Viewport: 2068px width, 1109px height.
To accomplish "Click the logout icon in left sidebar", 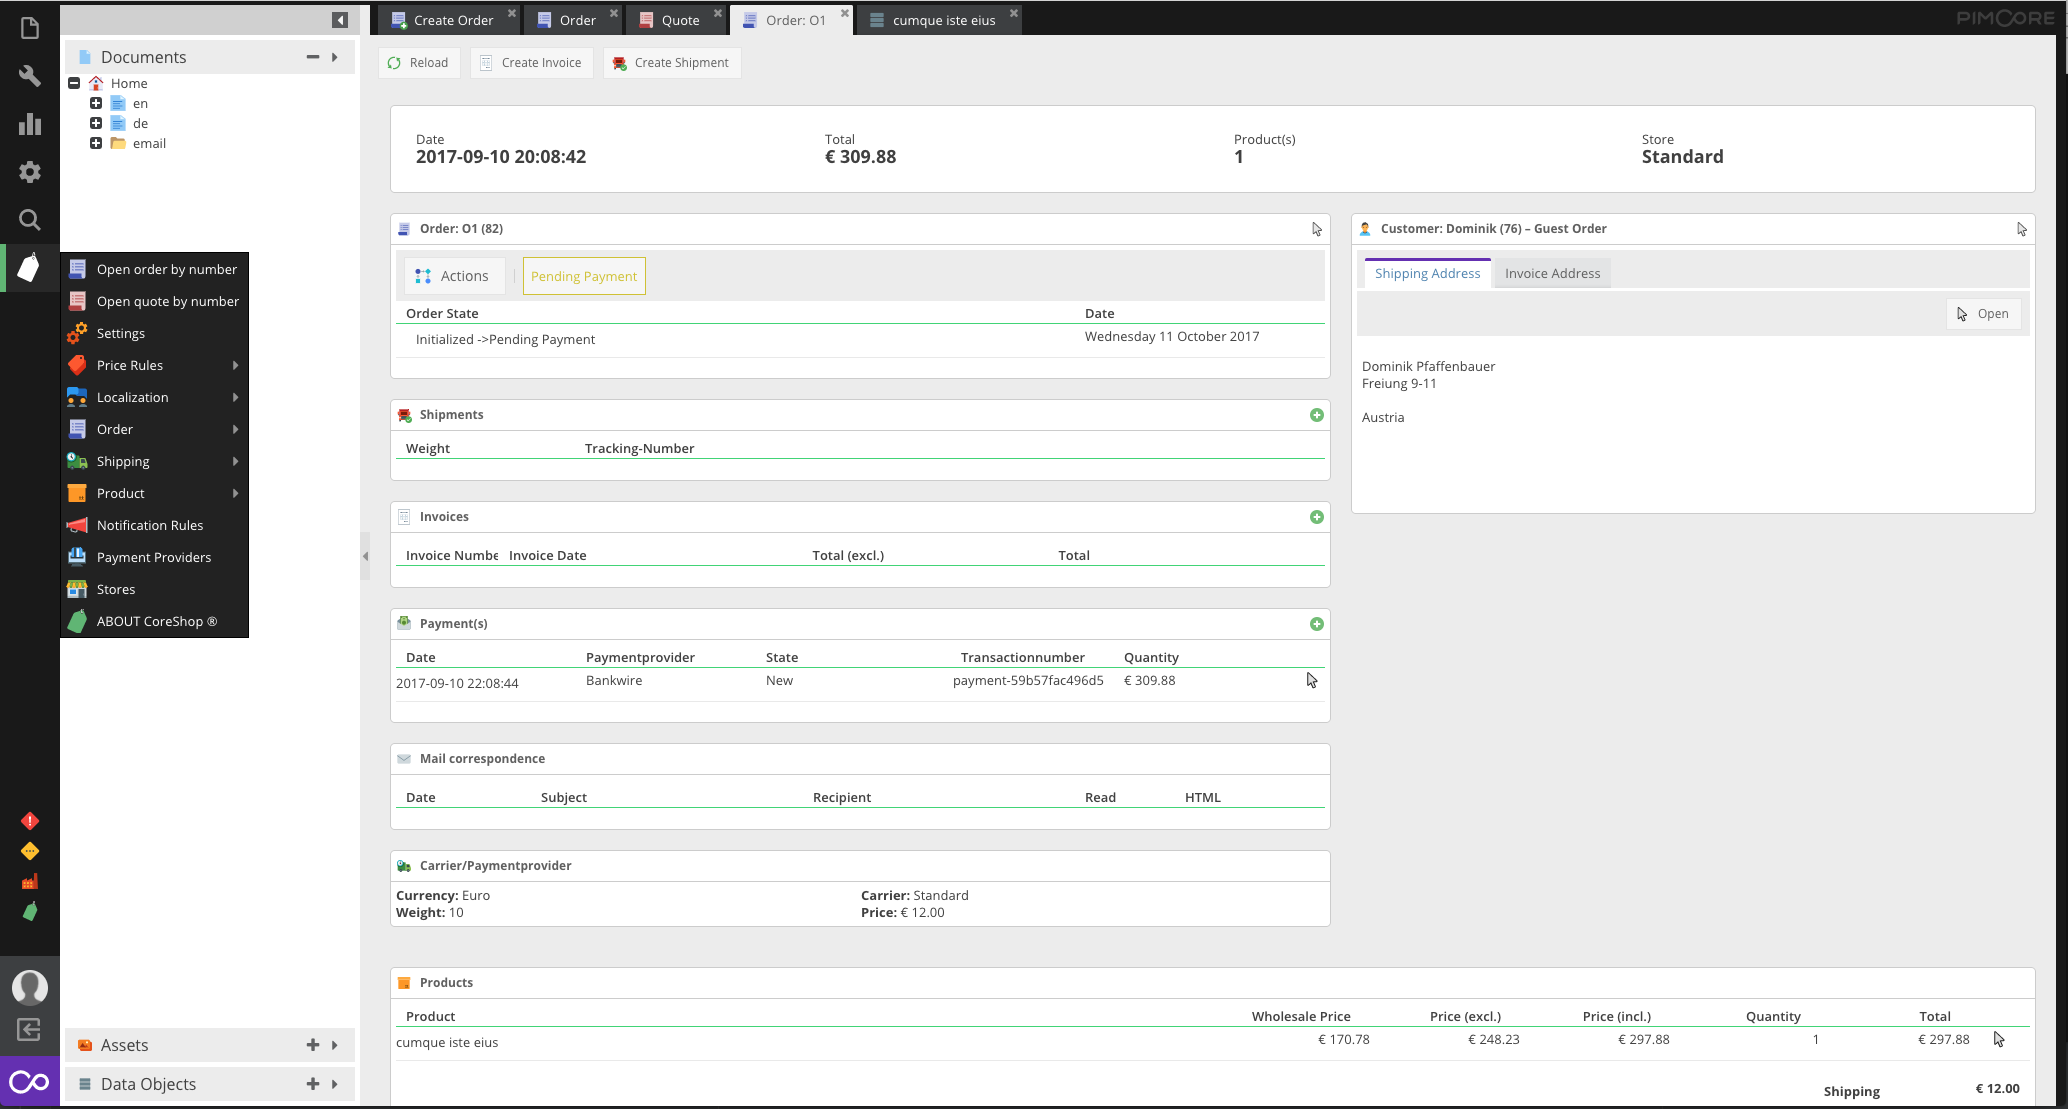I will click(29, 1029).
